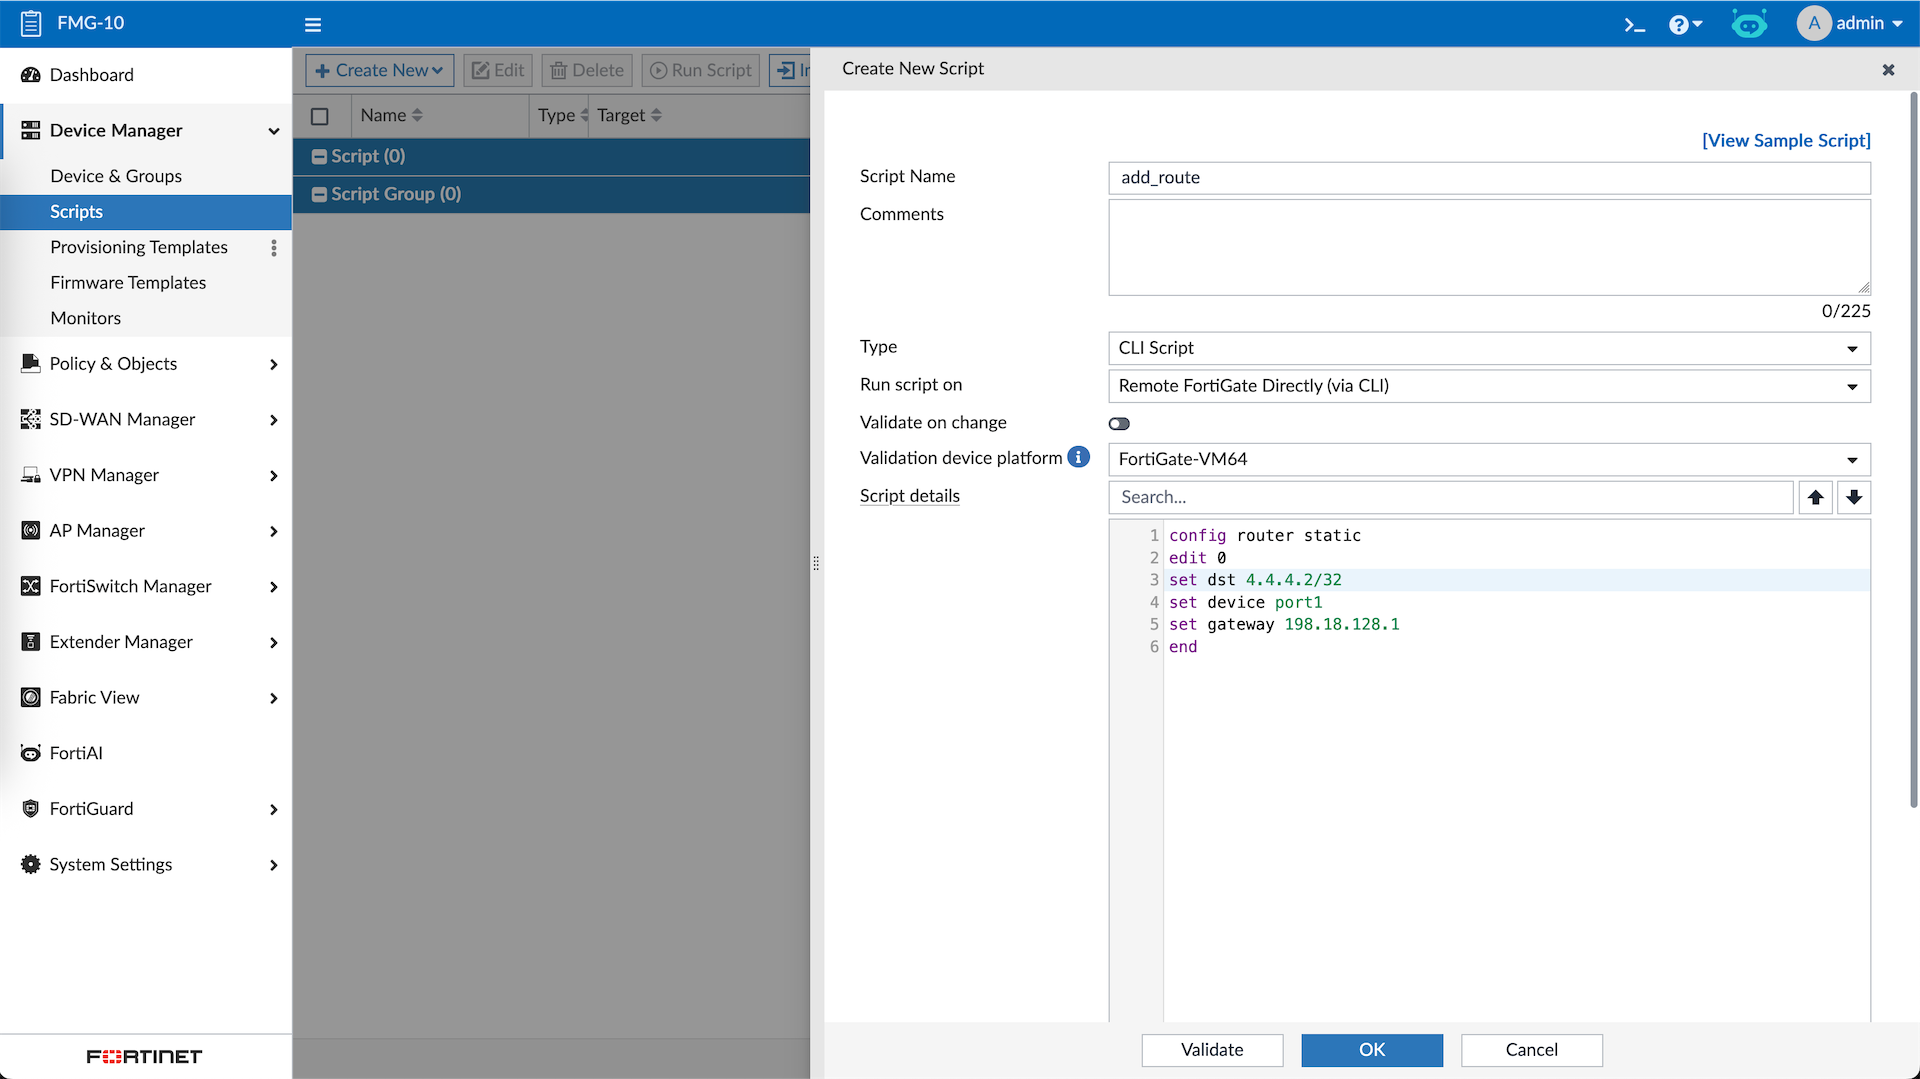This screenshot has width=1920, height=1079.
Task: Open the help question mark menu
Action: (1684, 24)
